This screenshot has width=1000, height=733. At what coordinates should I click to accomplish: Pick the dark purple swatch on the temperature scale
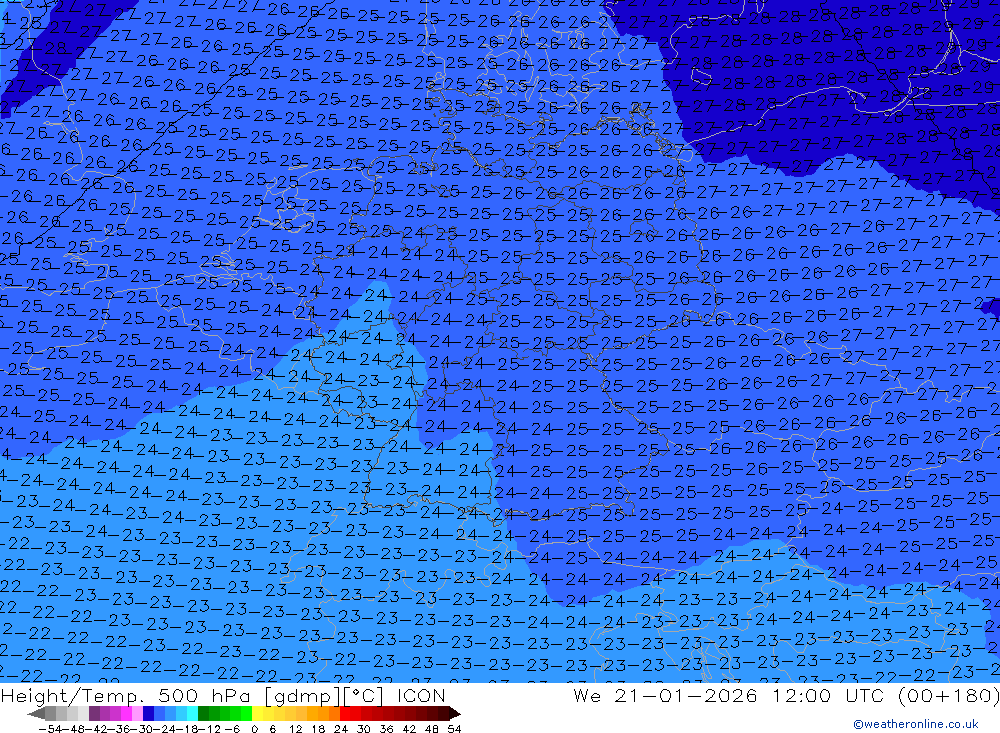coord(94,714)
